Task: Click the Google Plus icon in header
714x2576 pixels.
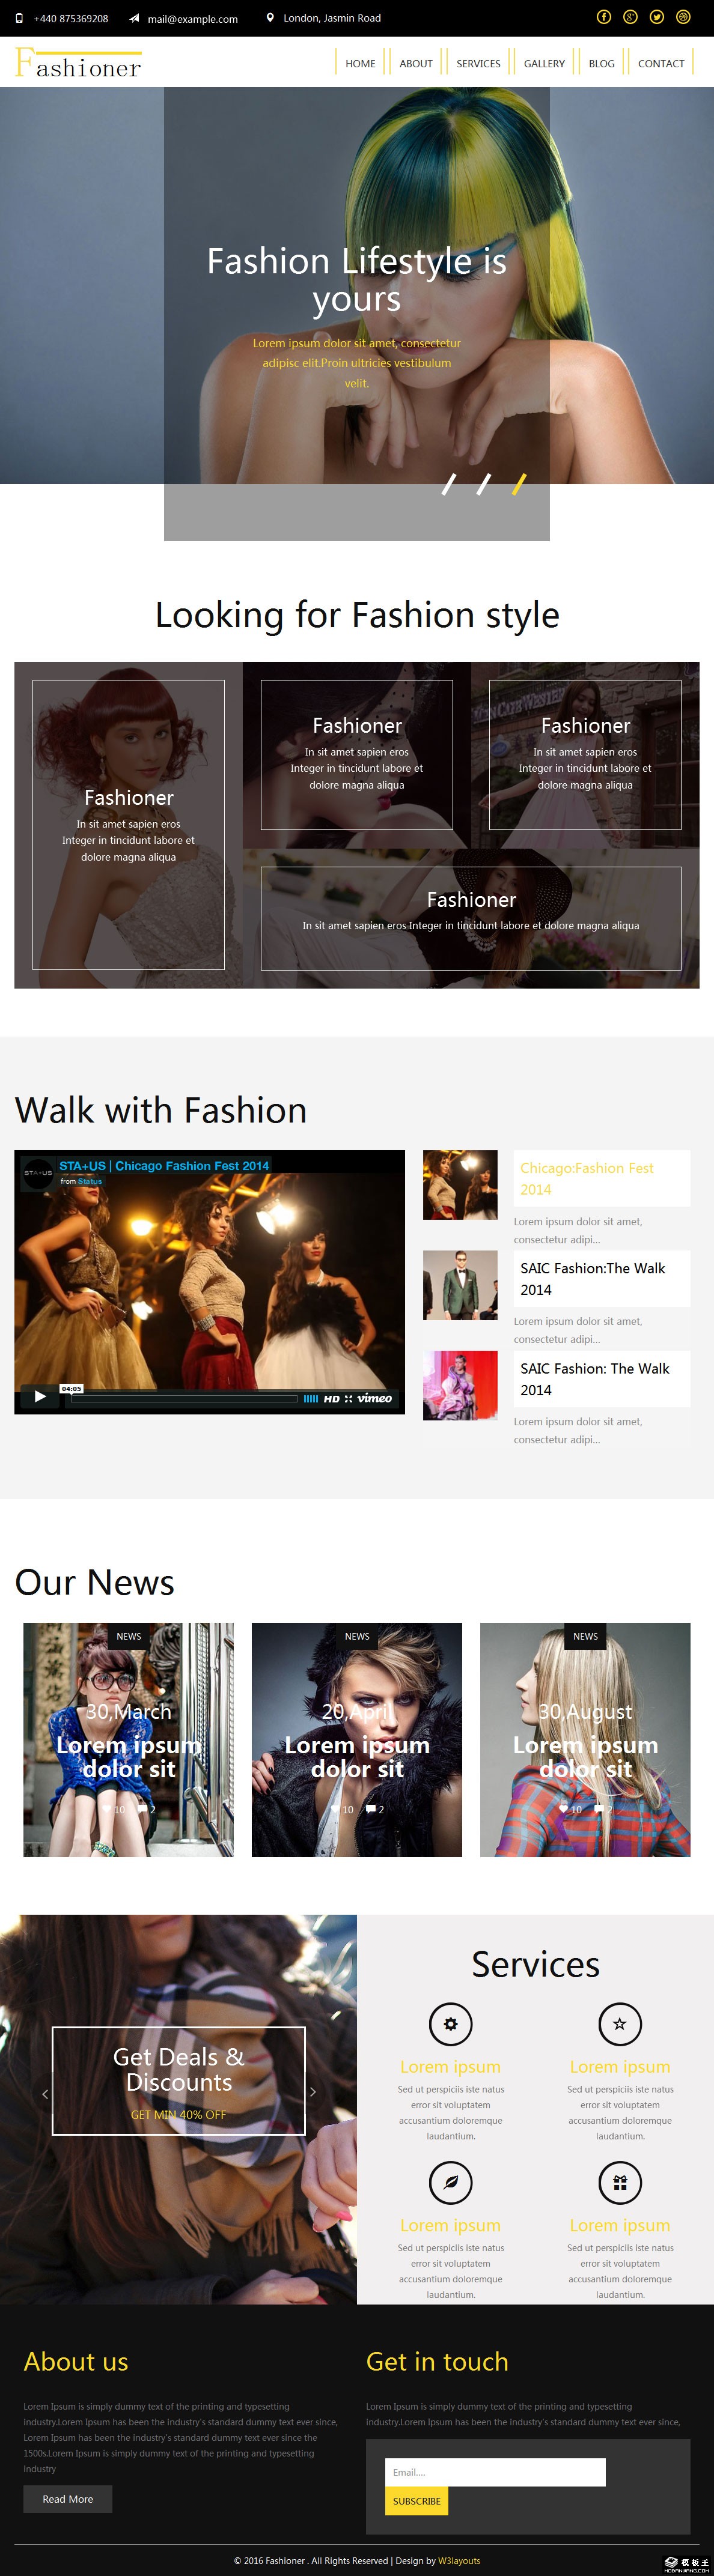Action: click(630, 17)
